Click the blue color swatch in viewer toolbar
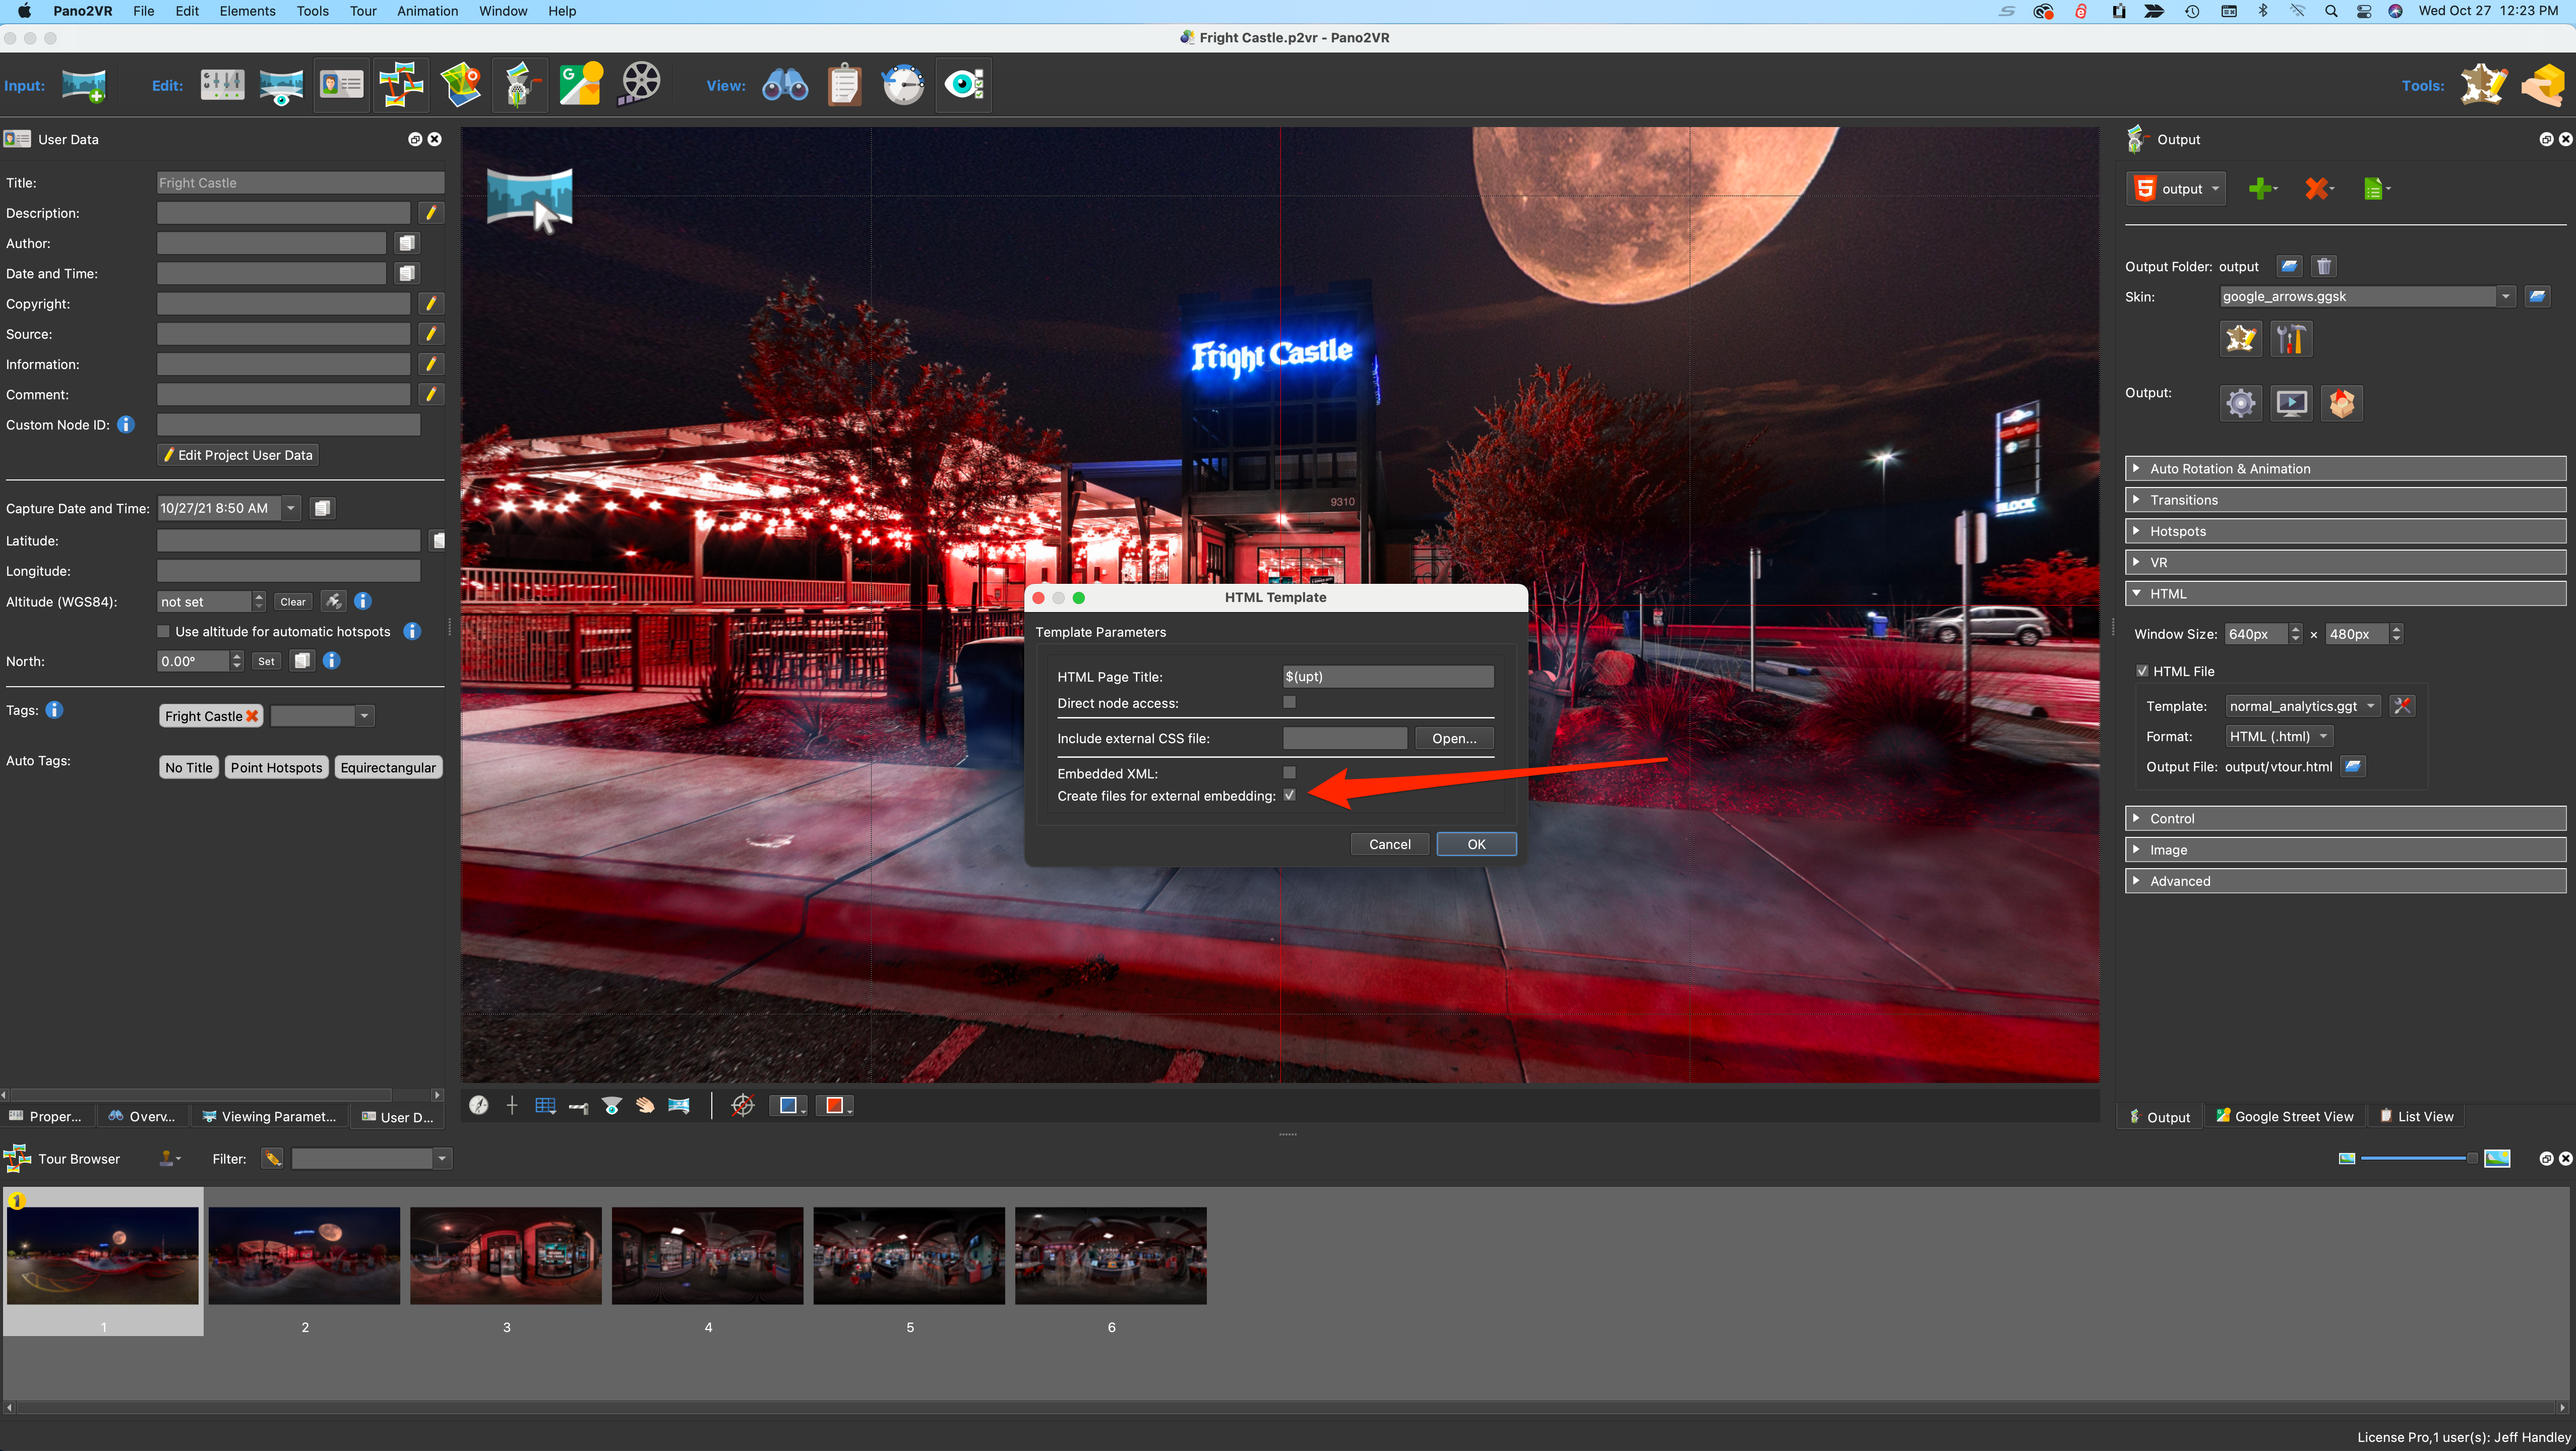2576x1451 pixels. 789,1105
